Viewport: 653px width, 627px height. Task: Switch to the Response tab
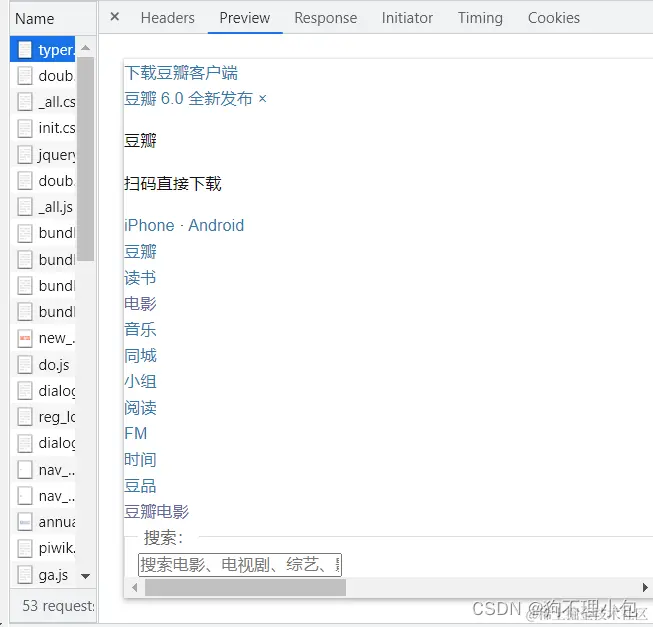pyautogui.click(x=326, y=18)
